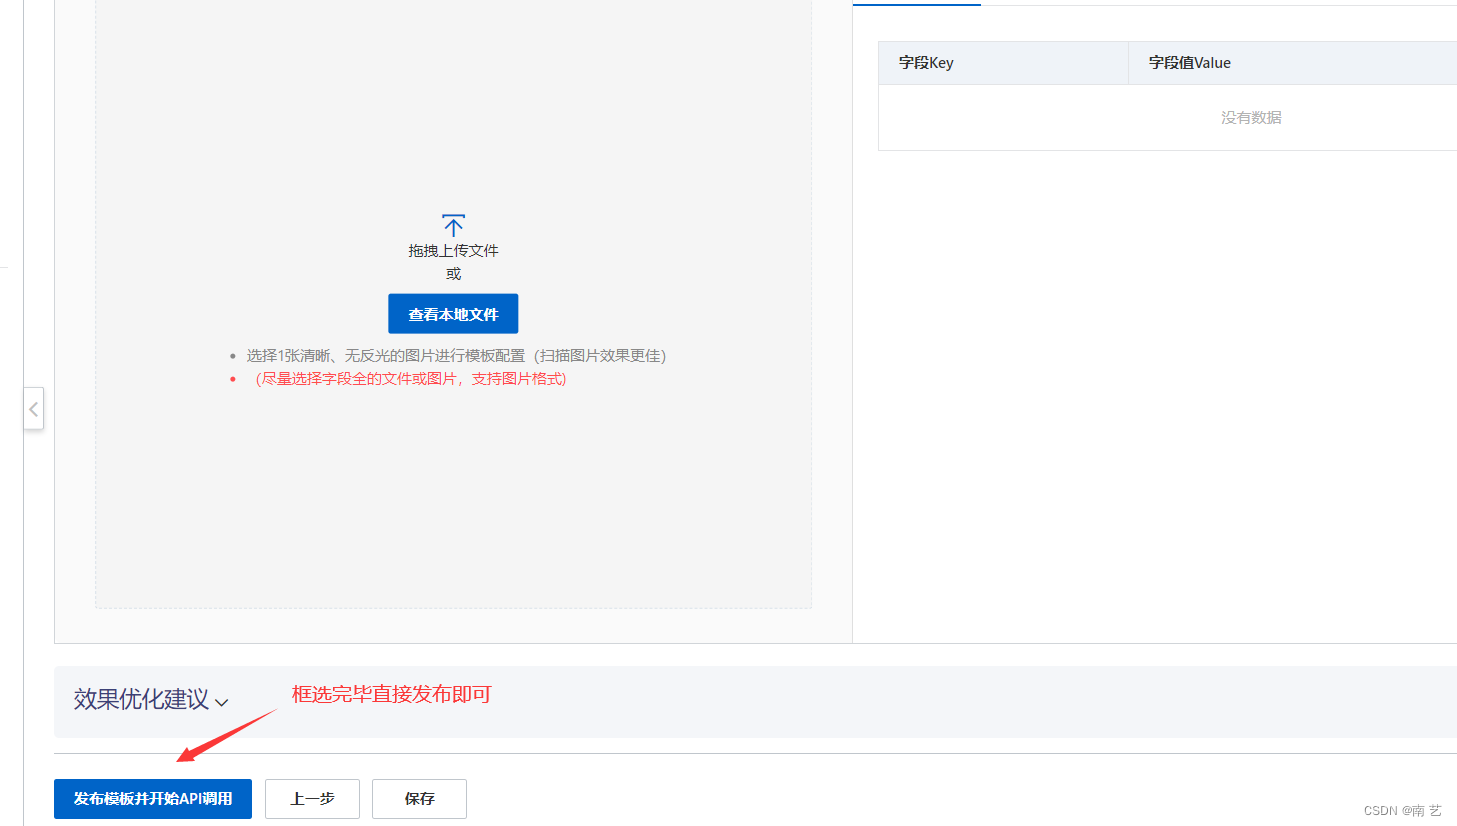Save the template with 保存 button
This screenshot has width=1457, height=826.
(x=419, y=799)
